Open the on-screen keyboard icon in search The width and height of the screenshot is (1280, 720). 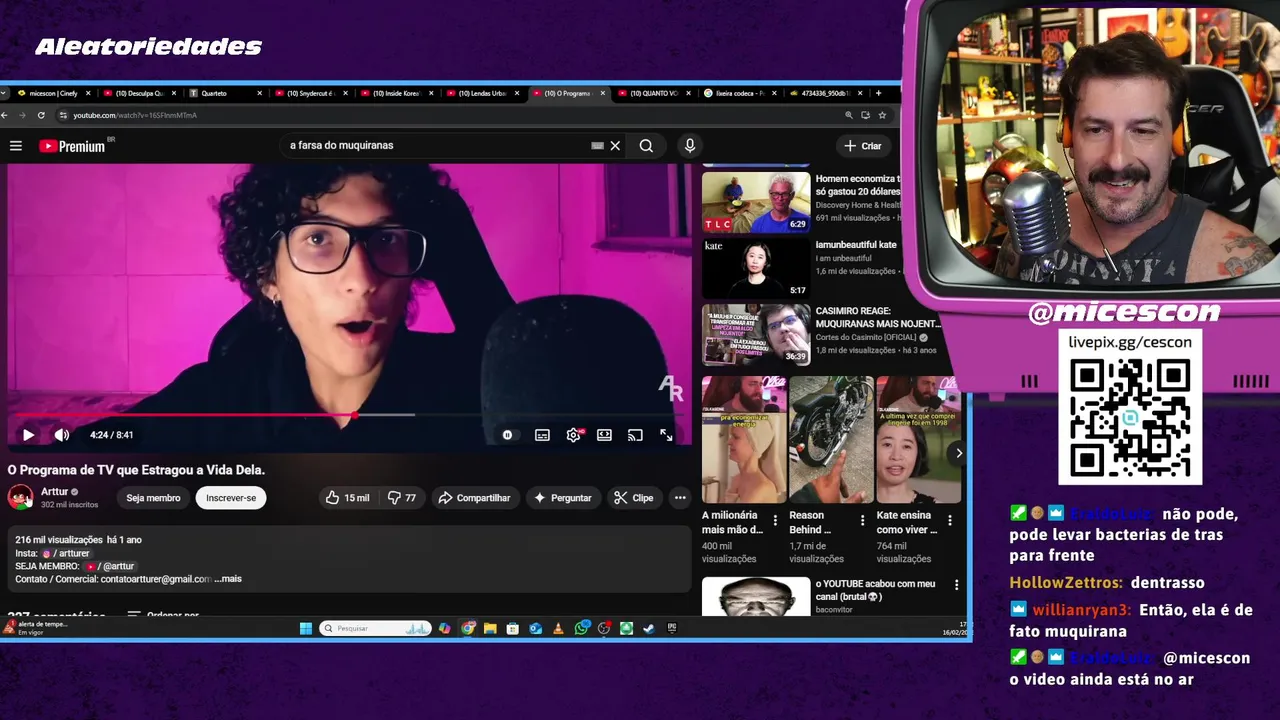597,146
